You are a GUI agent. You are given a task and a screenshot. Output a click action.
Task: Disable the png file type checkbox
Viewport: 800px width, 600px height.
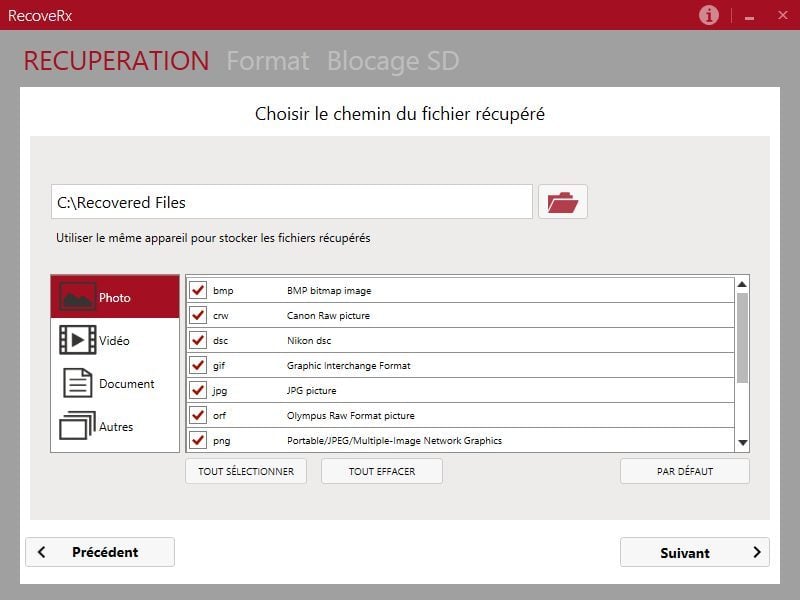198,440
